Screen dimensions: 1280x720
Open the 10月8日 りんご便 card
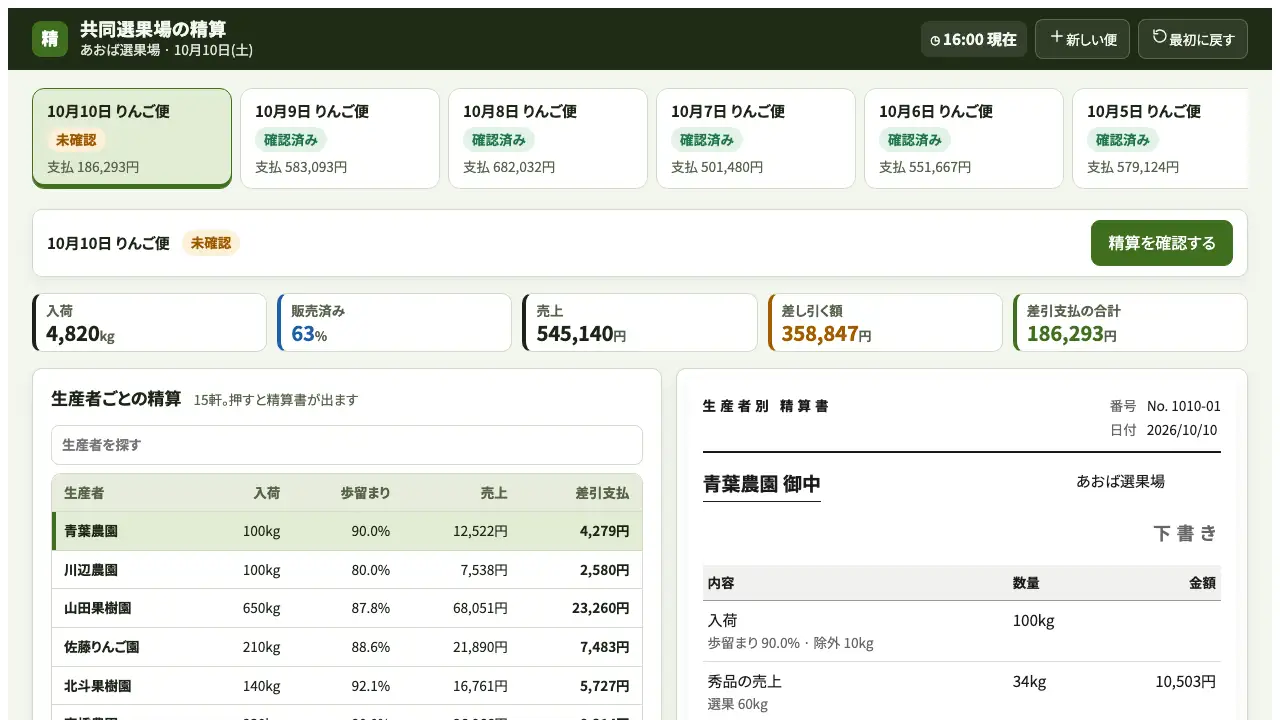tap(548, 138)
